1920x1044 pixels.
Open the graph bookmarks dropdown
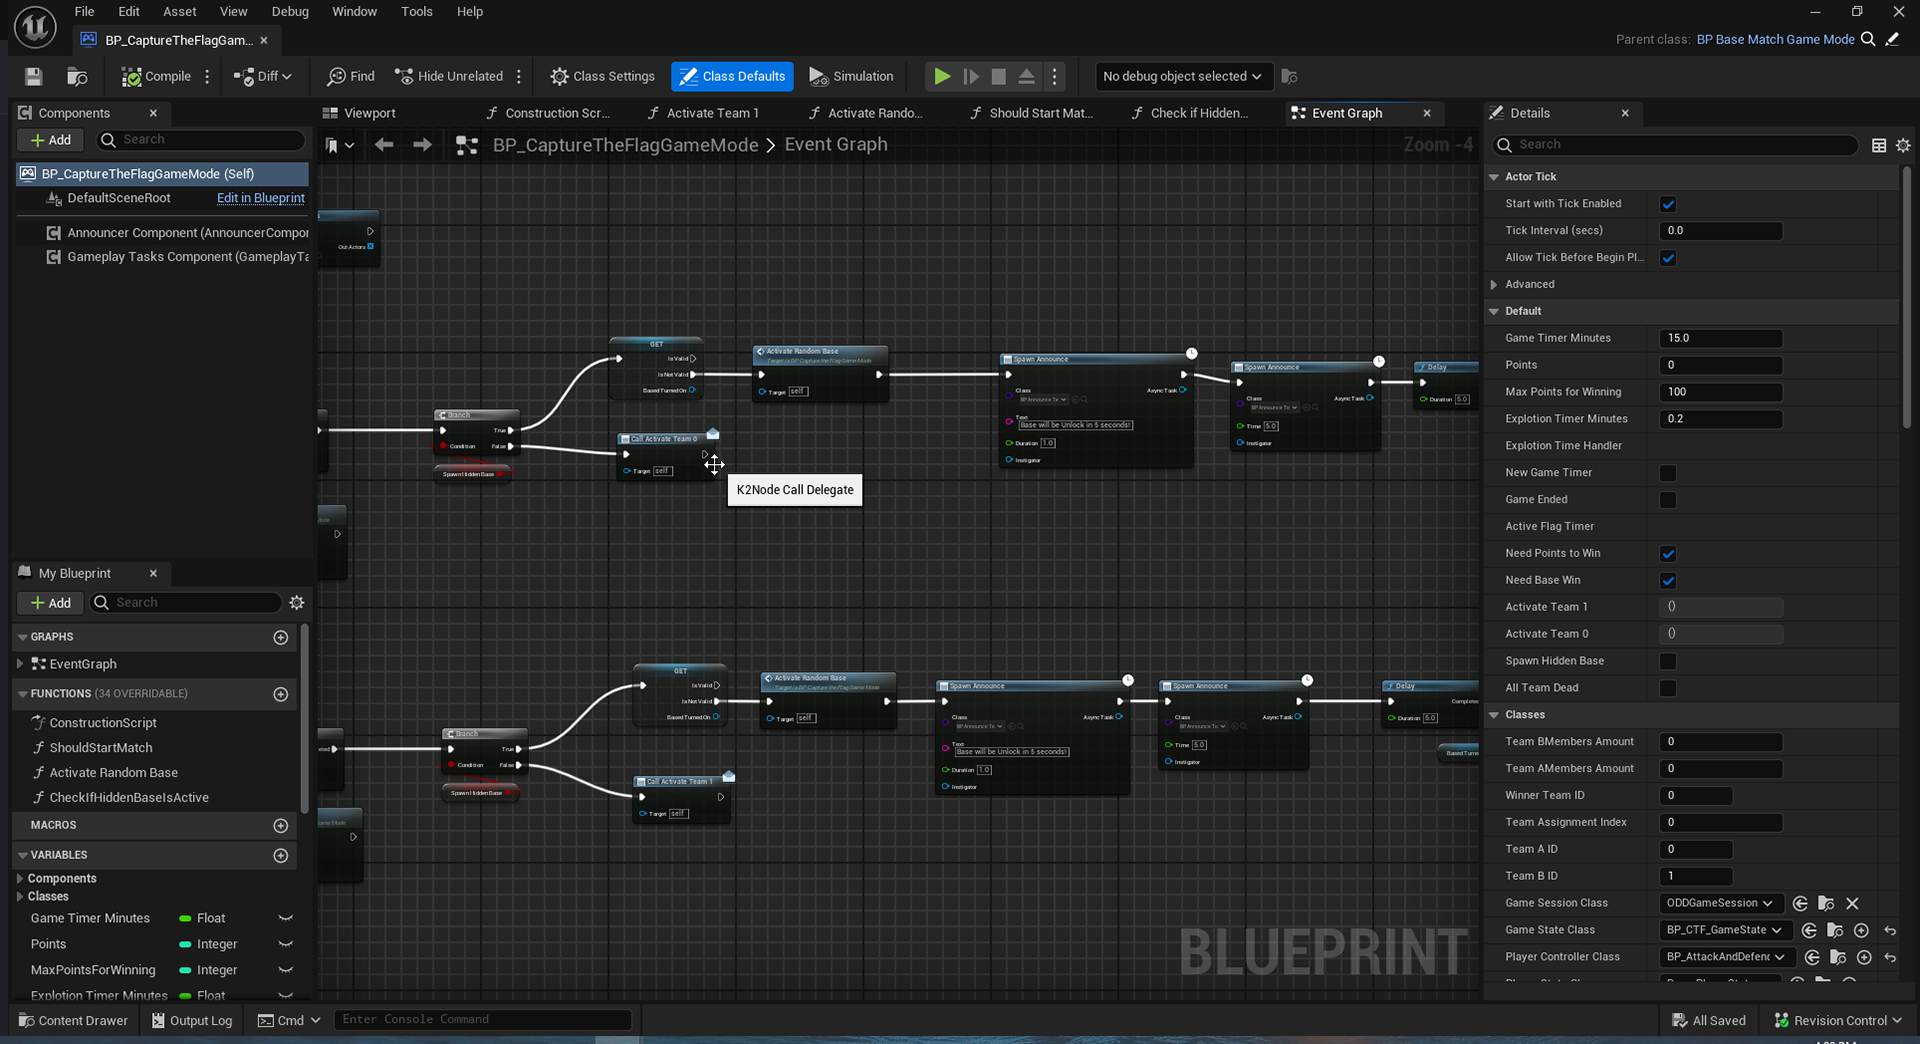(340, 145)
